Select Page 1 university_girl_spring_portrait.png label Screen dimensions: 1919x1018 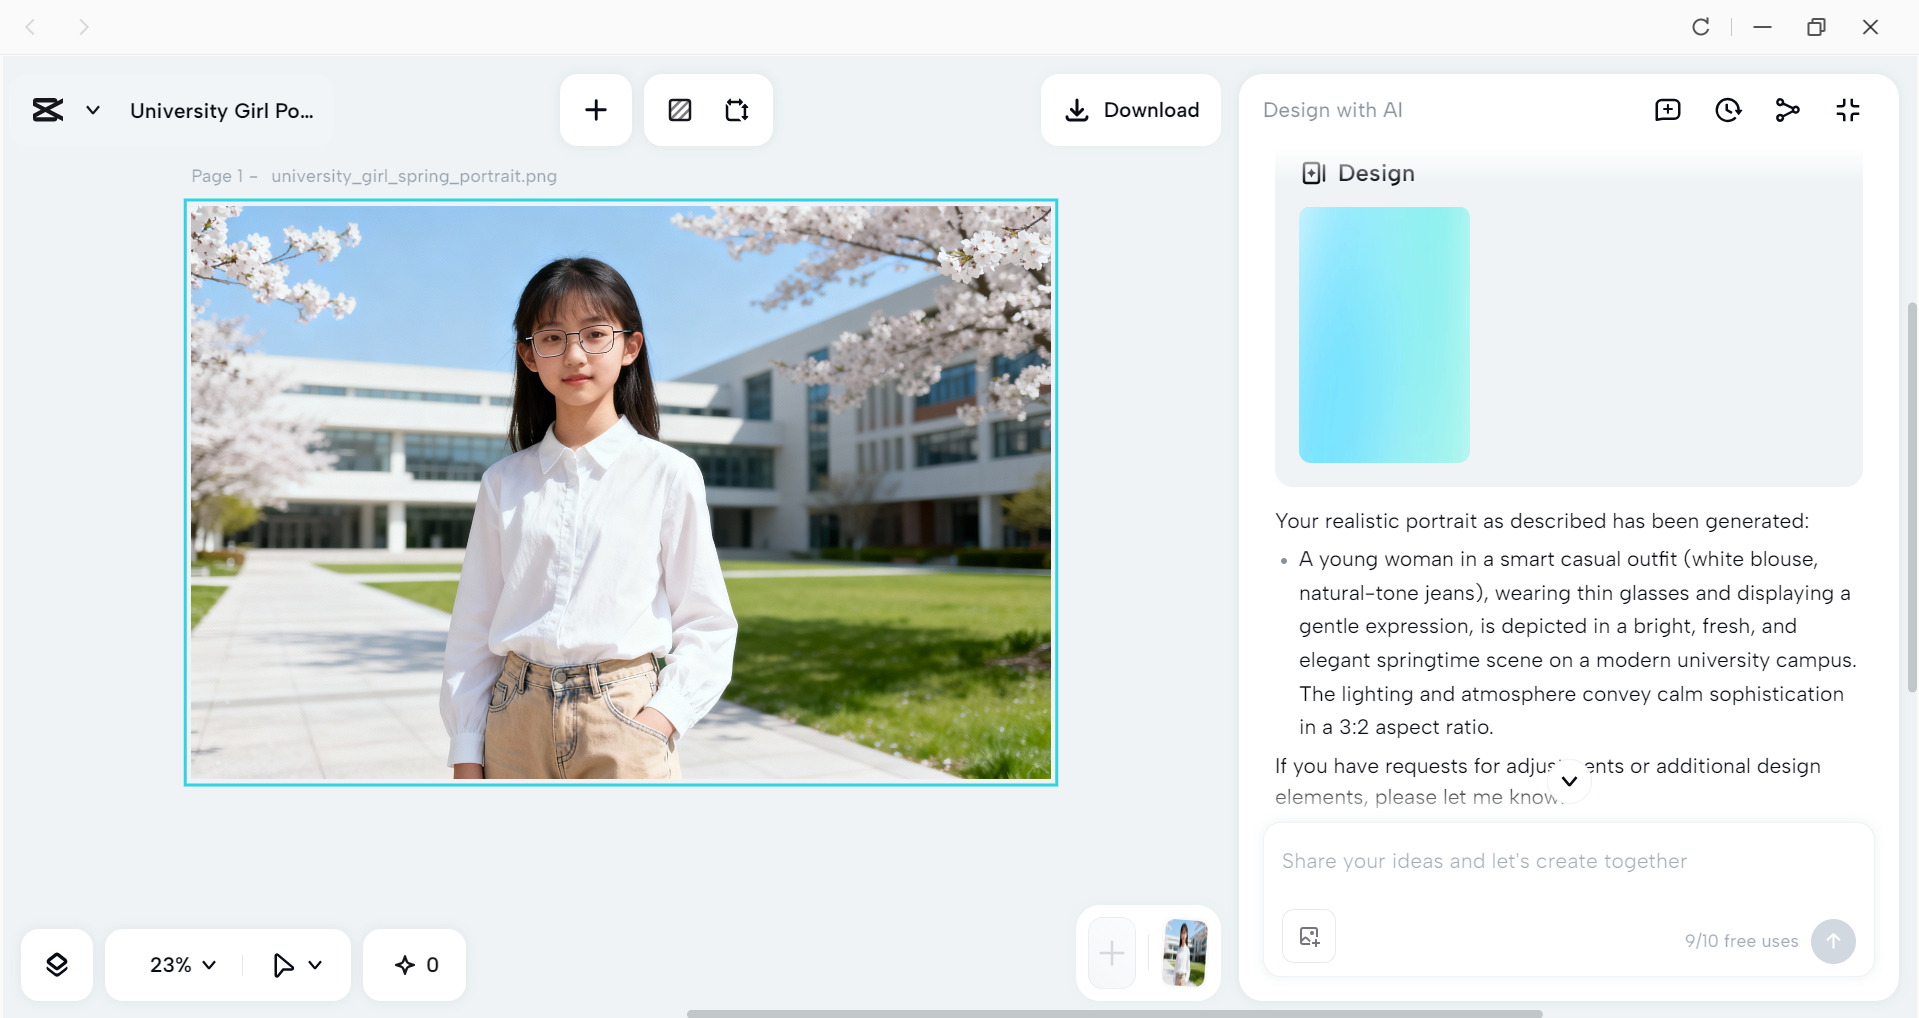point(373,176)
